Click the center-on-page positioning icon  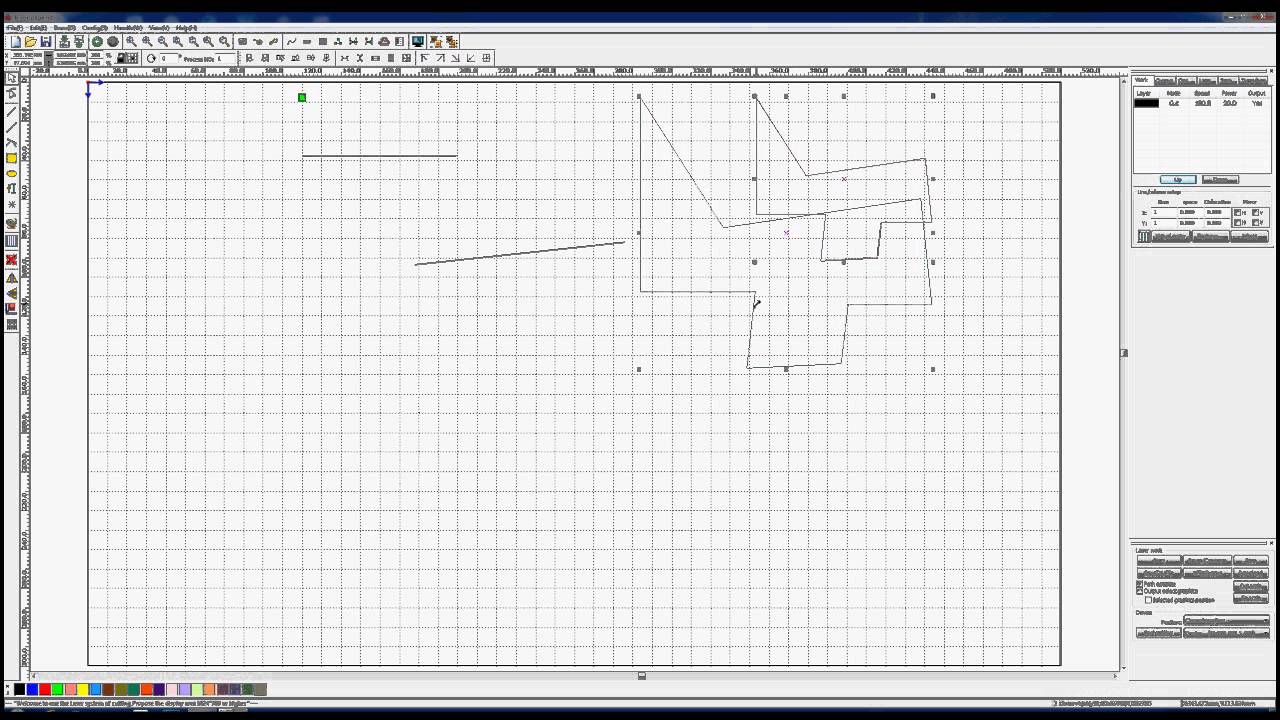point(486,58)
